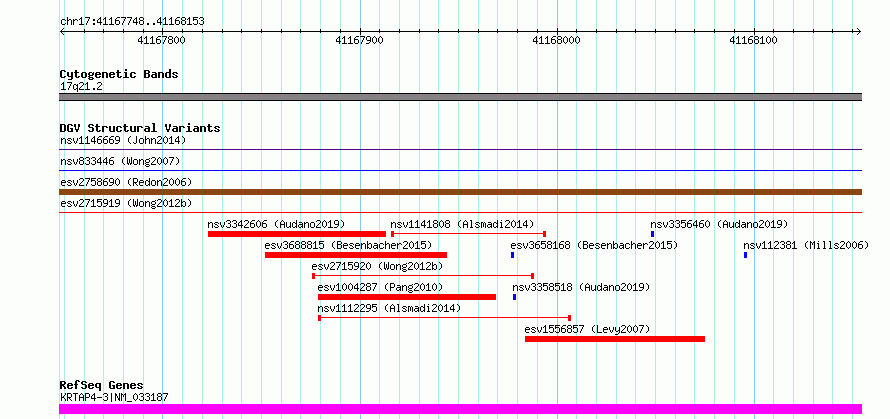Click the nsv1146669 (John2014) purple line
The image size is (890, 419).
[461, 150]
